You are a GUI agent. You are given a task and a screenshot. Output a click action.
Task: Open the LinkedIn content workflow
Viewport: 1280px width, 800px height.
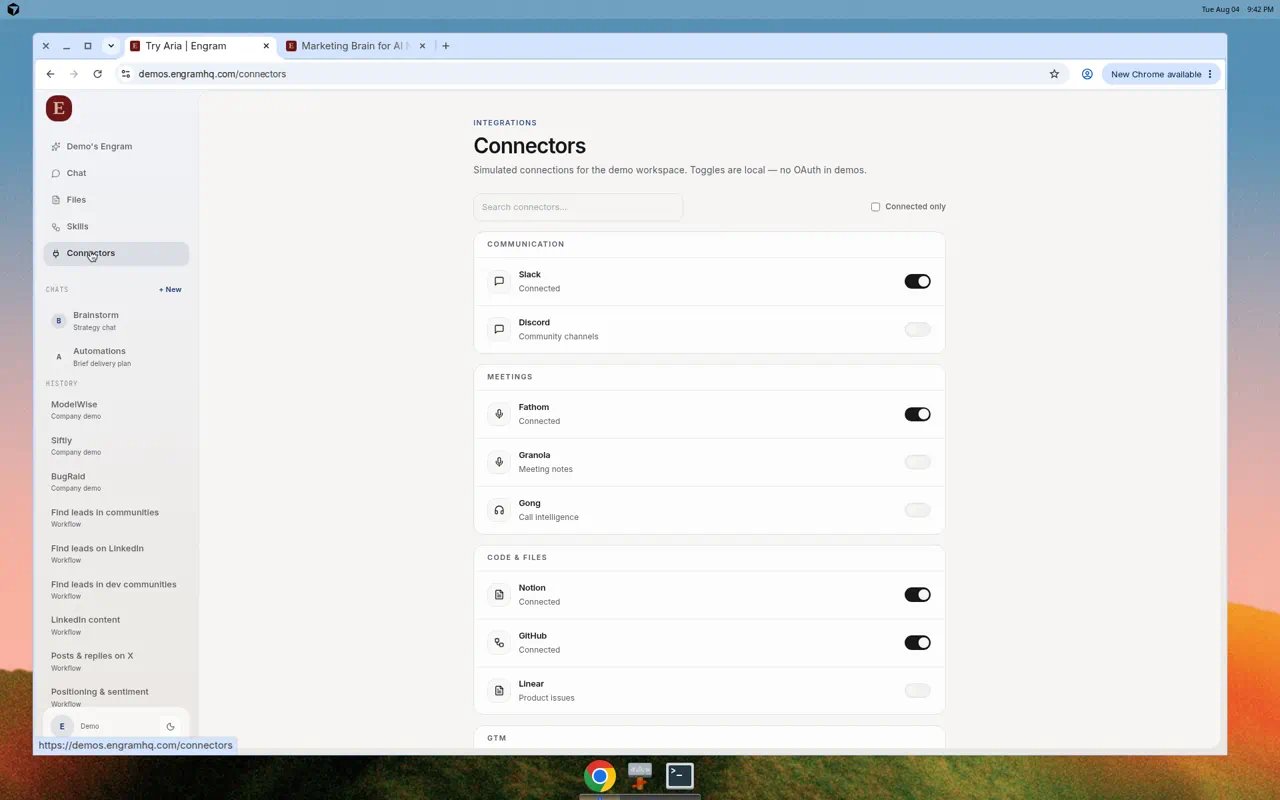pyautogui.click(x=116, y=626)
